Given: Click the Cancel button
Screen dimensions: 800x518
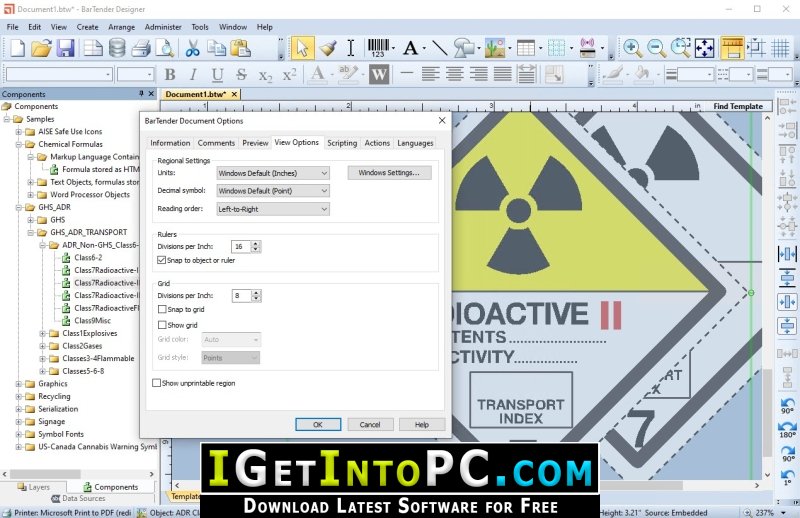Looking at the screenshot, I should point(370,425).
